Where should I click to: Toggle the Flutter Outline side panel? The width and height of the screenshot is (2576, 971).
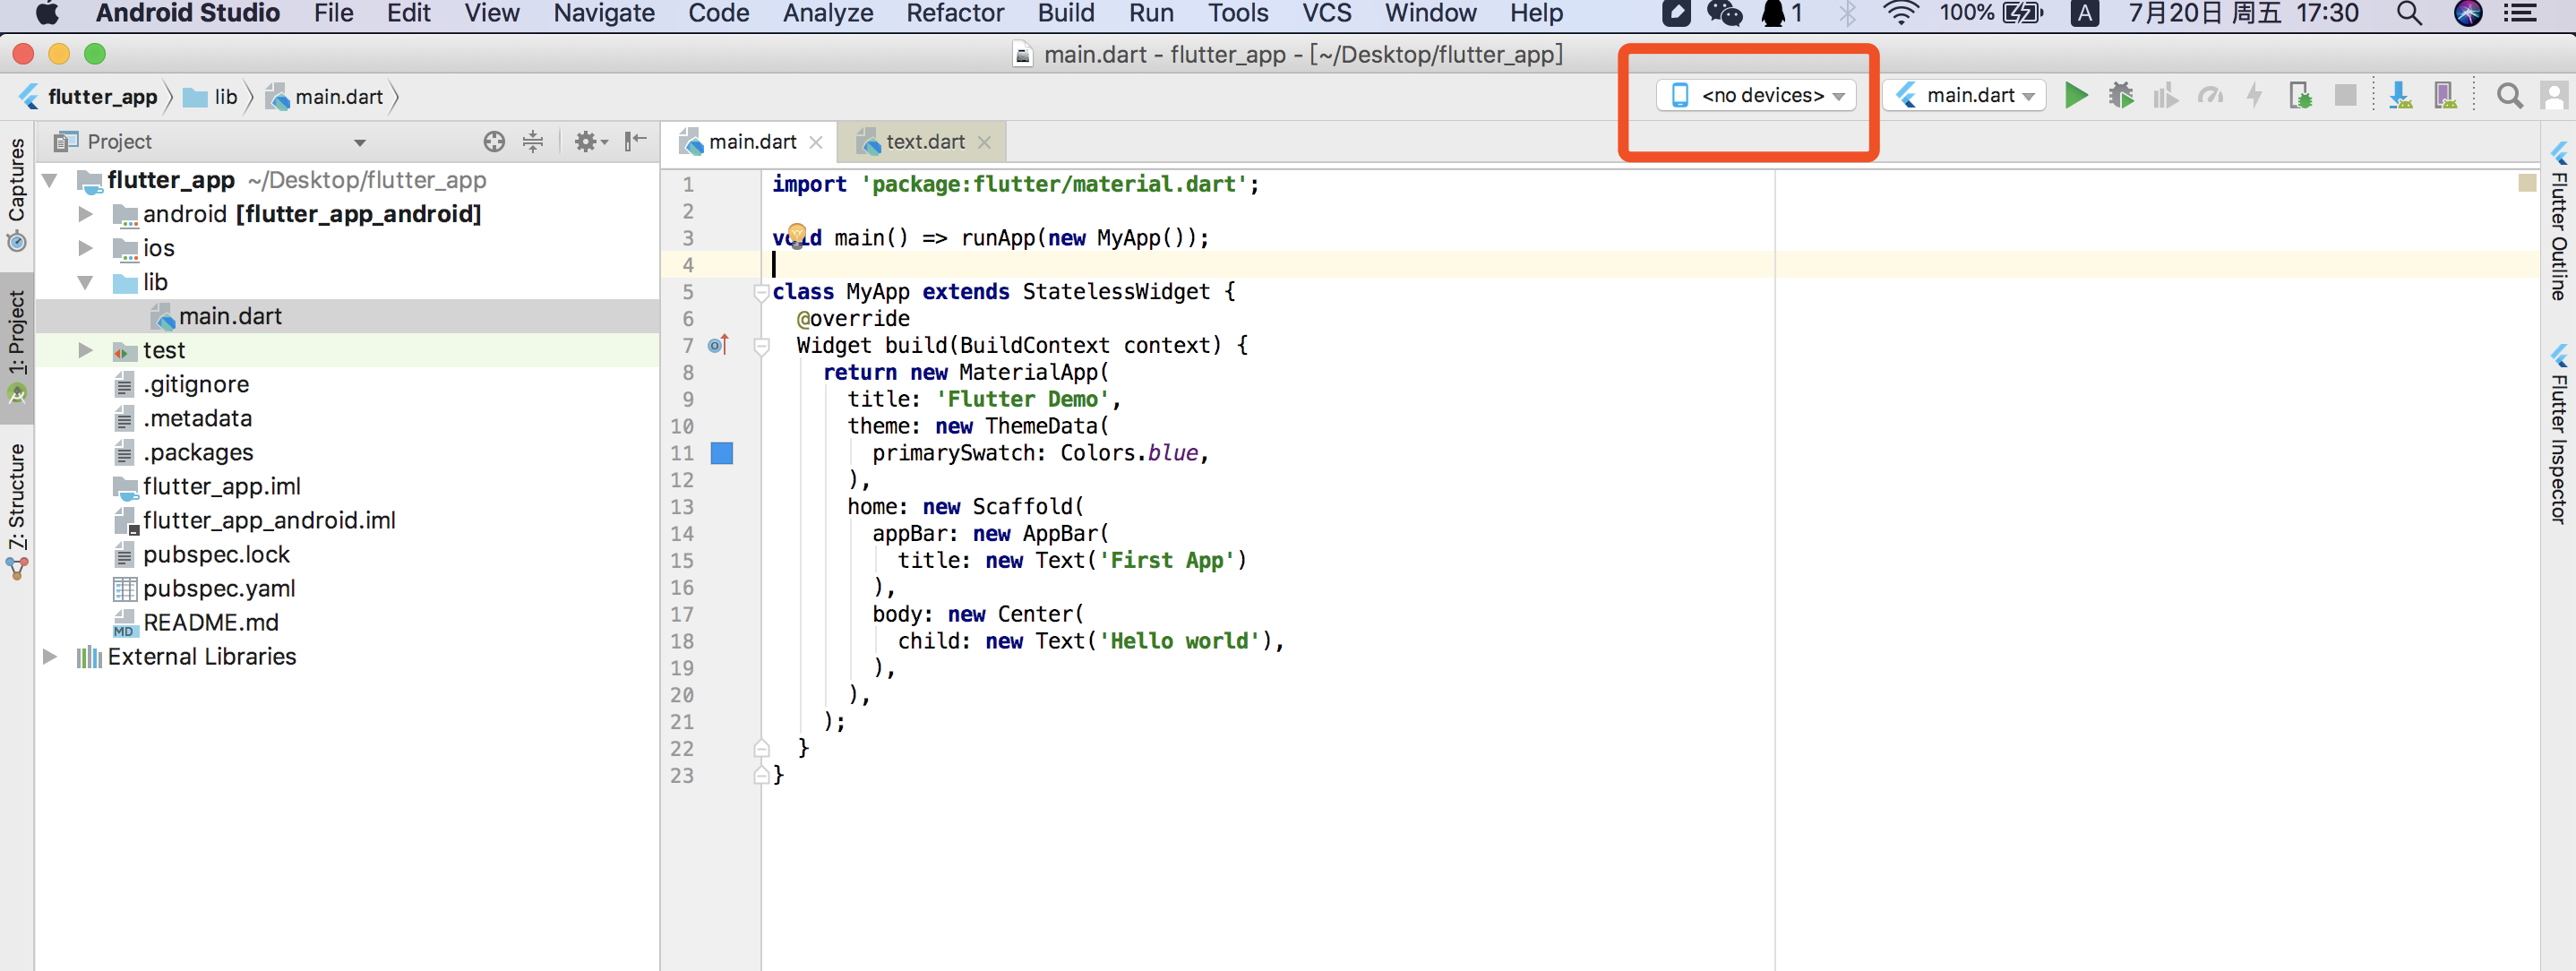coord(2558,222)
